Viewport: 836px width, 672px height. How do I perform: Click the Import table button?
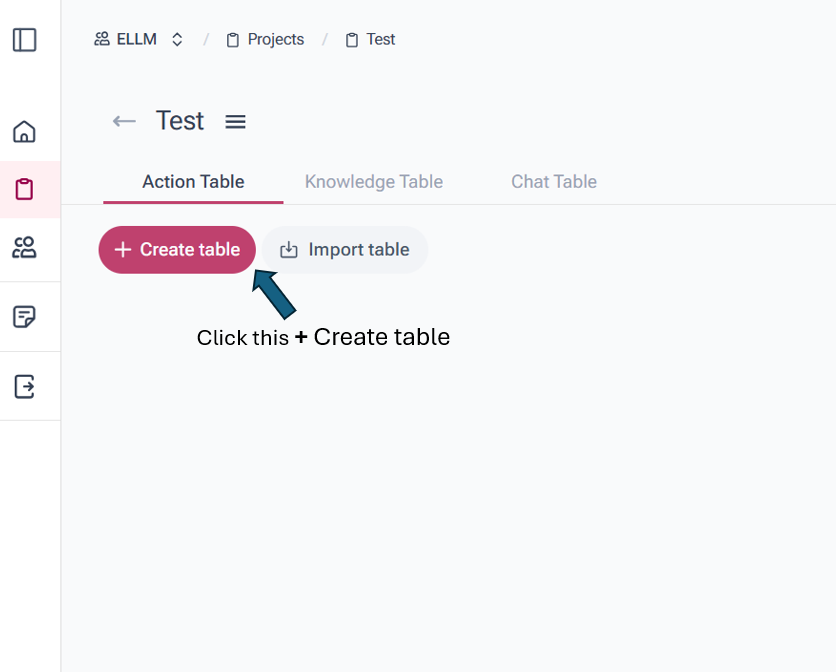coord(345,250)
